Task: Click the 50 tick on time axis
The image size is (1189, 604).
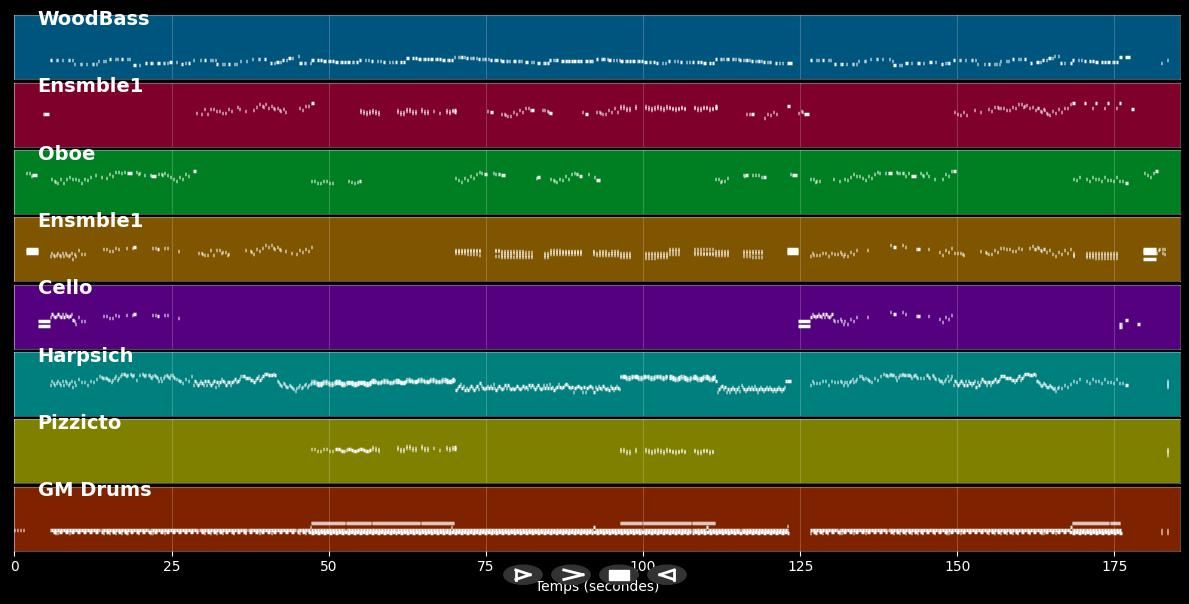Action: [329, 566]
